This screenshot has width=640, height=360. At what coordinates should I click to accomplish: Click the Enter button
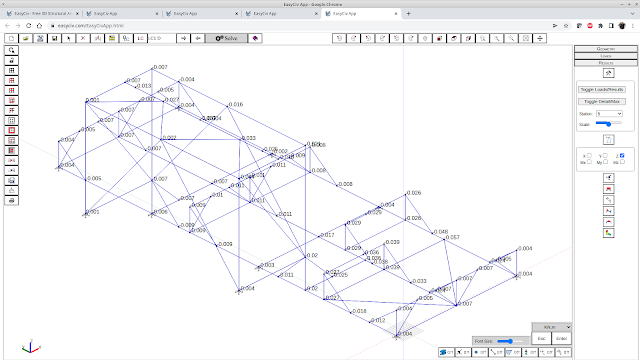(561, 338)
